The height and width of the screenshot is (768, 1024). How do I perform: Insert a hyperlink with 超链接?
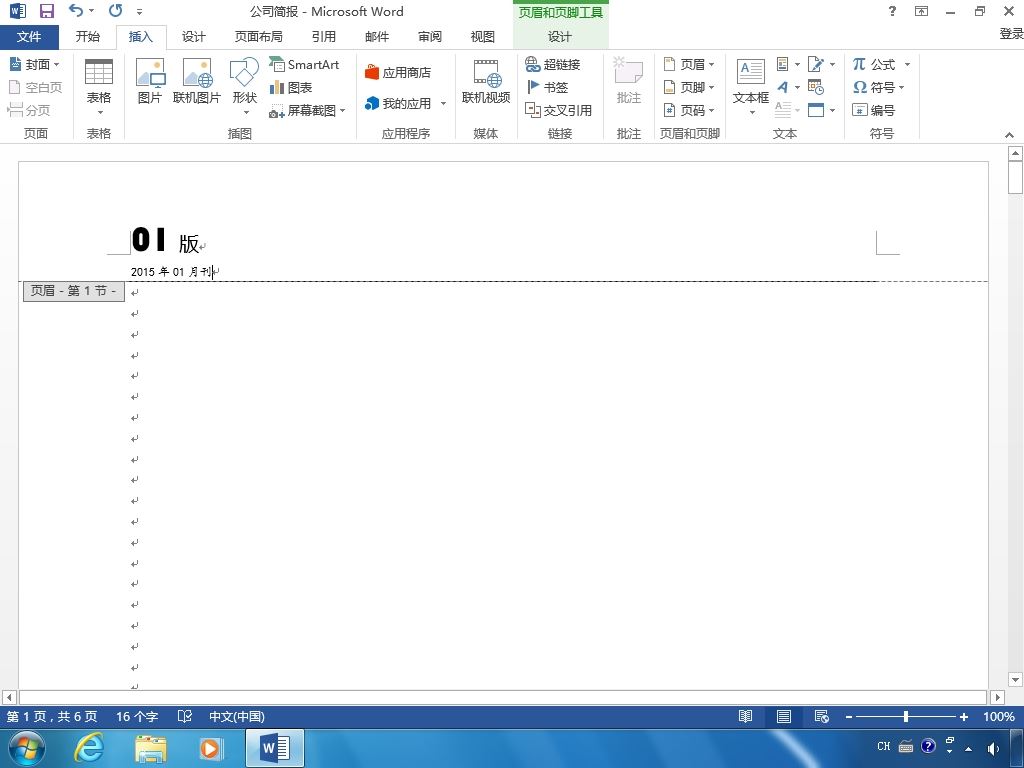pos(553,64)
